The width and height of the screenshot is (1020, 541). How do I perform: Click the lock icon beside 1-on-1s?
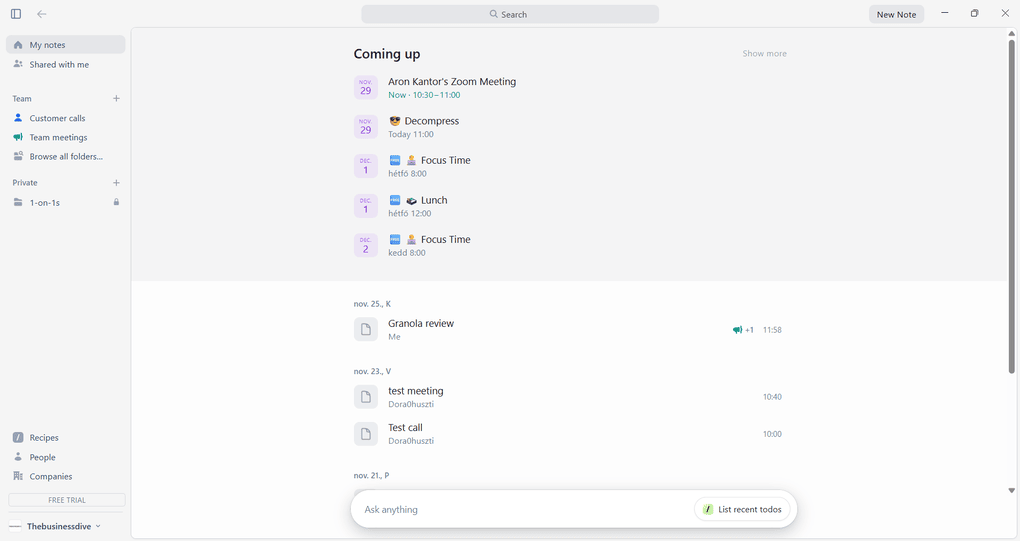tap(116, 202)
